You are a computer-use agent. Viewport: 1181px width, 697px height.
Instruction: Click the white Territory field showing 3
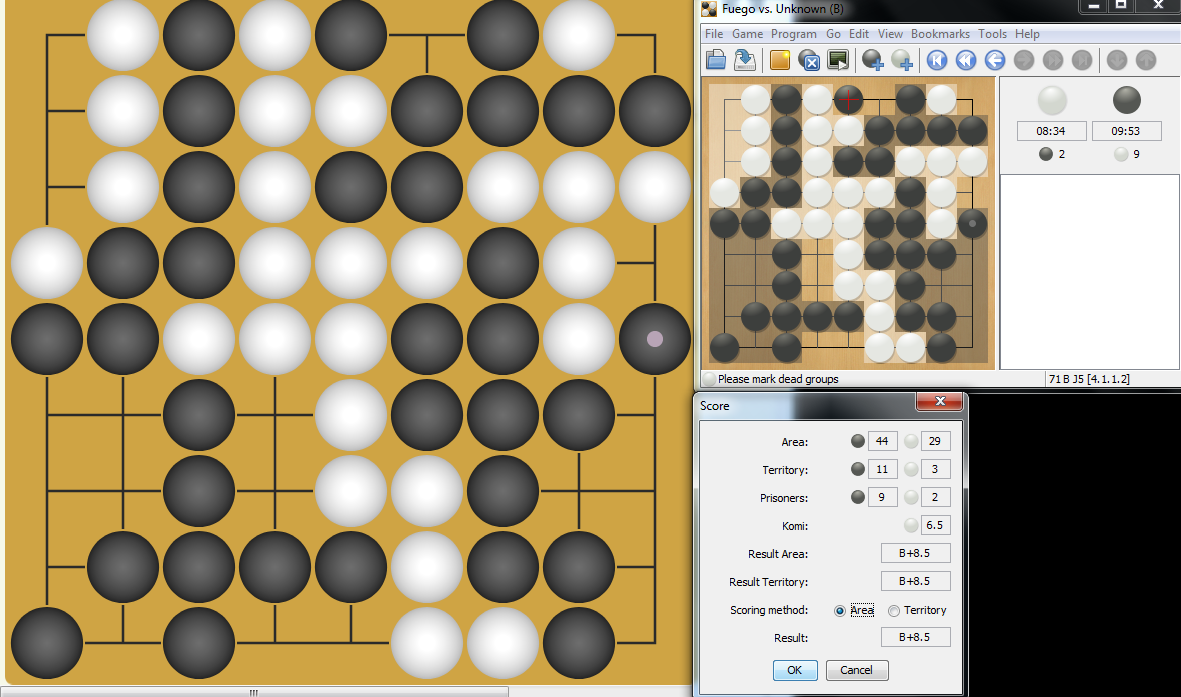(x=935, y=469)
